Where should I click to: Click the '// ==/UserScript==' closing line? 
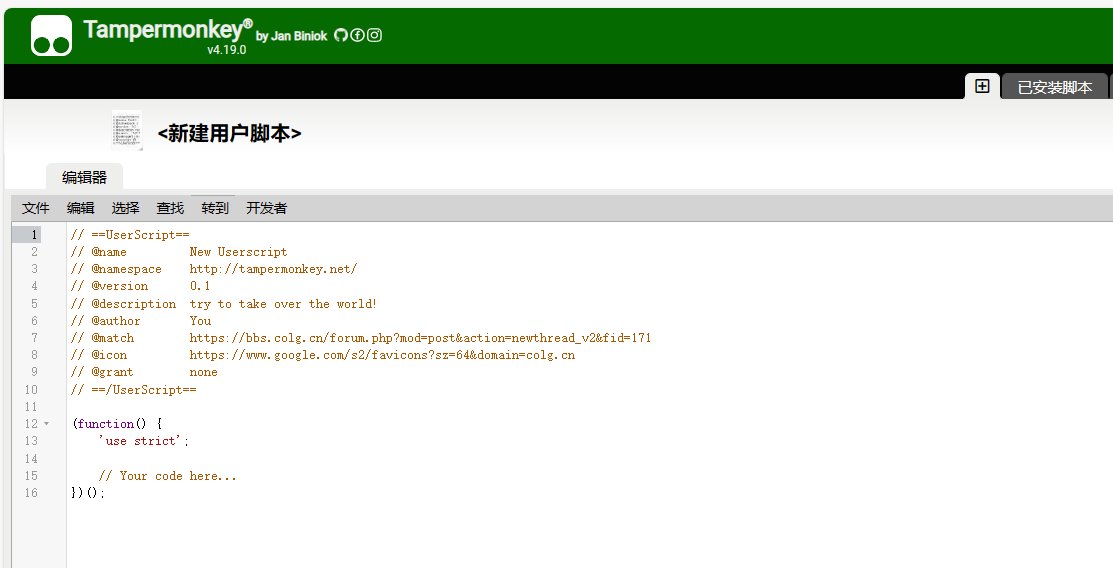(x=133, y=389)
